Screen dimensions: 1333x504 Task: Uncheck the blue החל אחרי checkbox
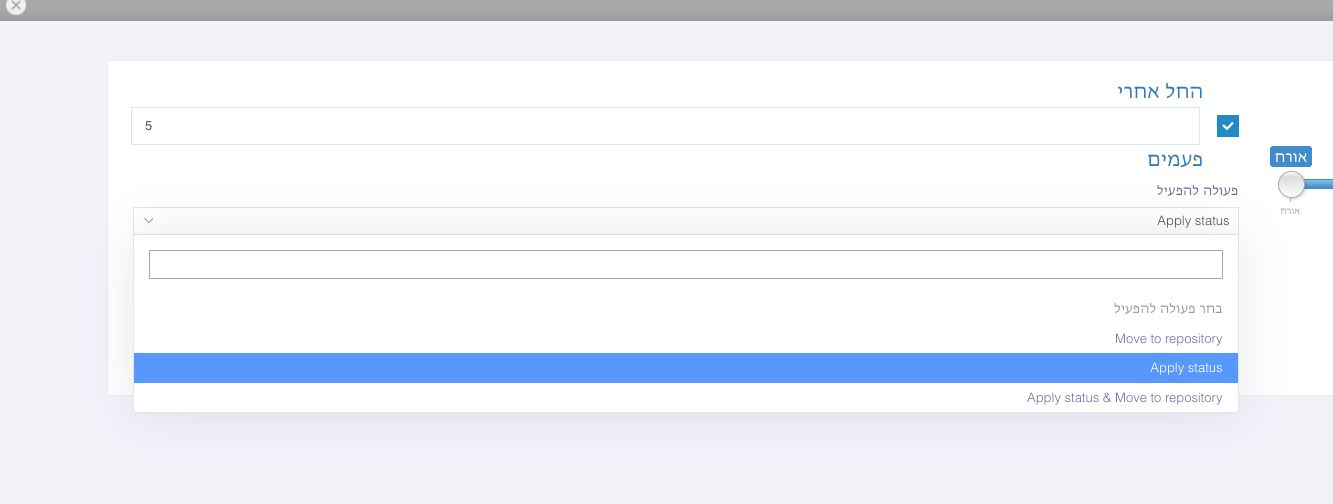(1228, 126)
